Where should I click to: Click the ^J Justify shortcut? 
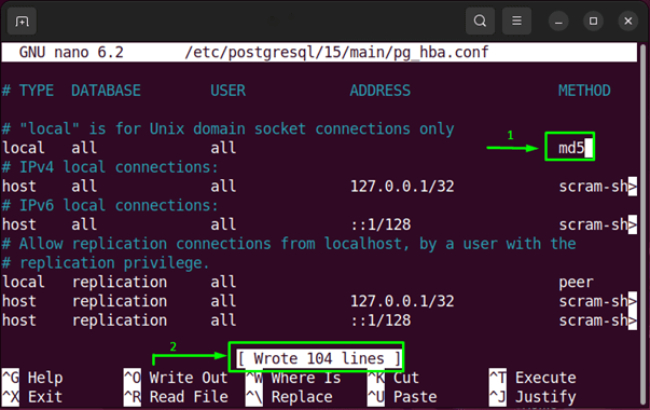(533, 397)
